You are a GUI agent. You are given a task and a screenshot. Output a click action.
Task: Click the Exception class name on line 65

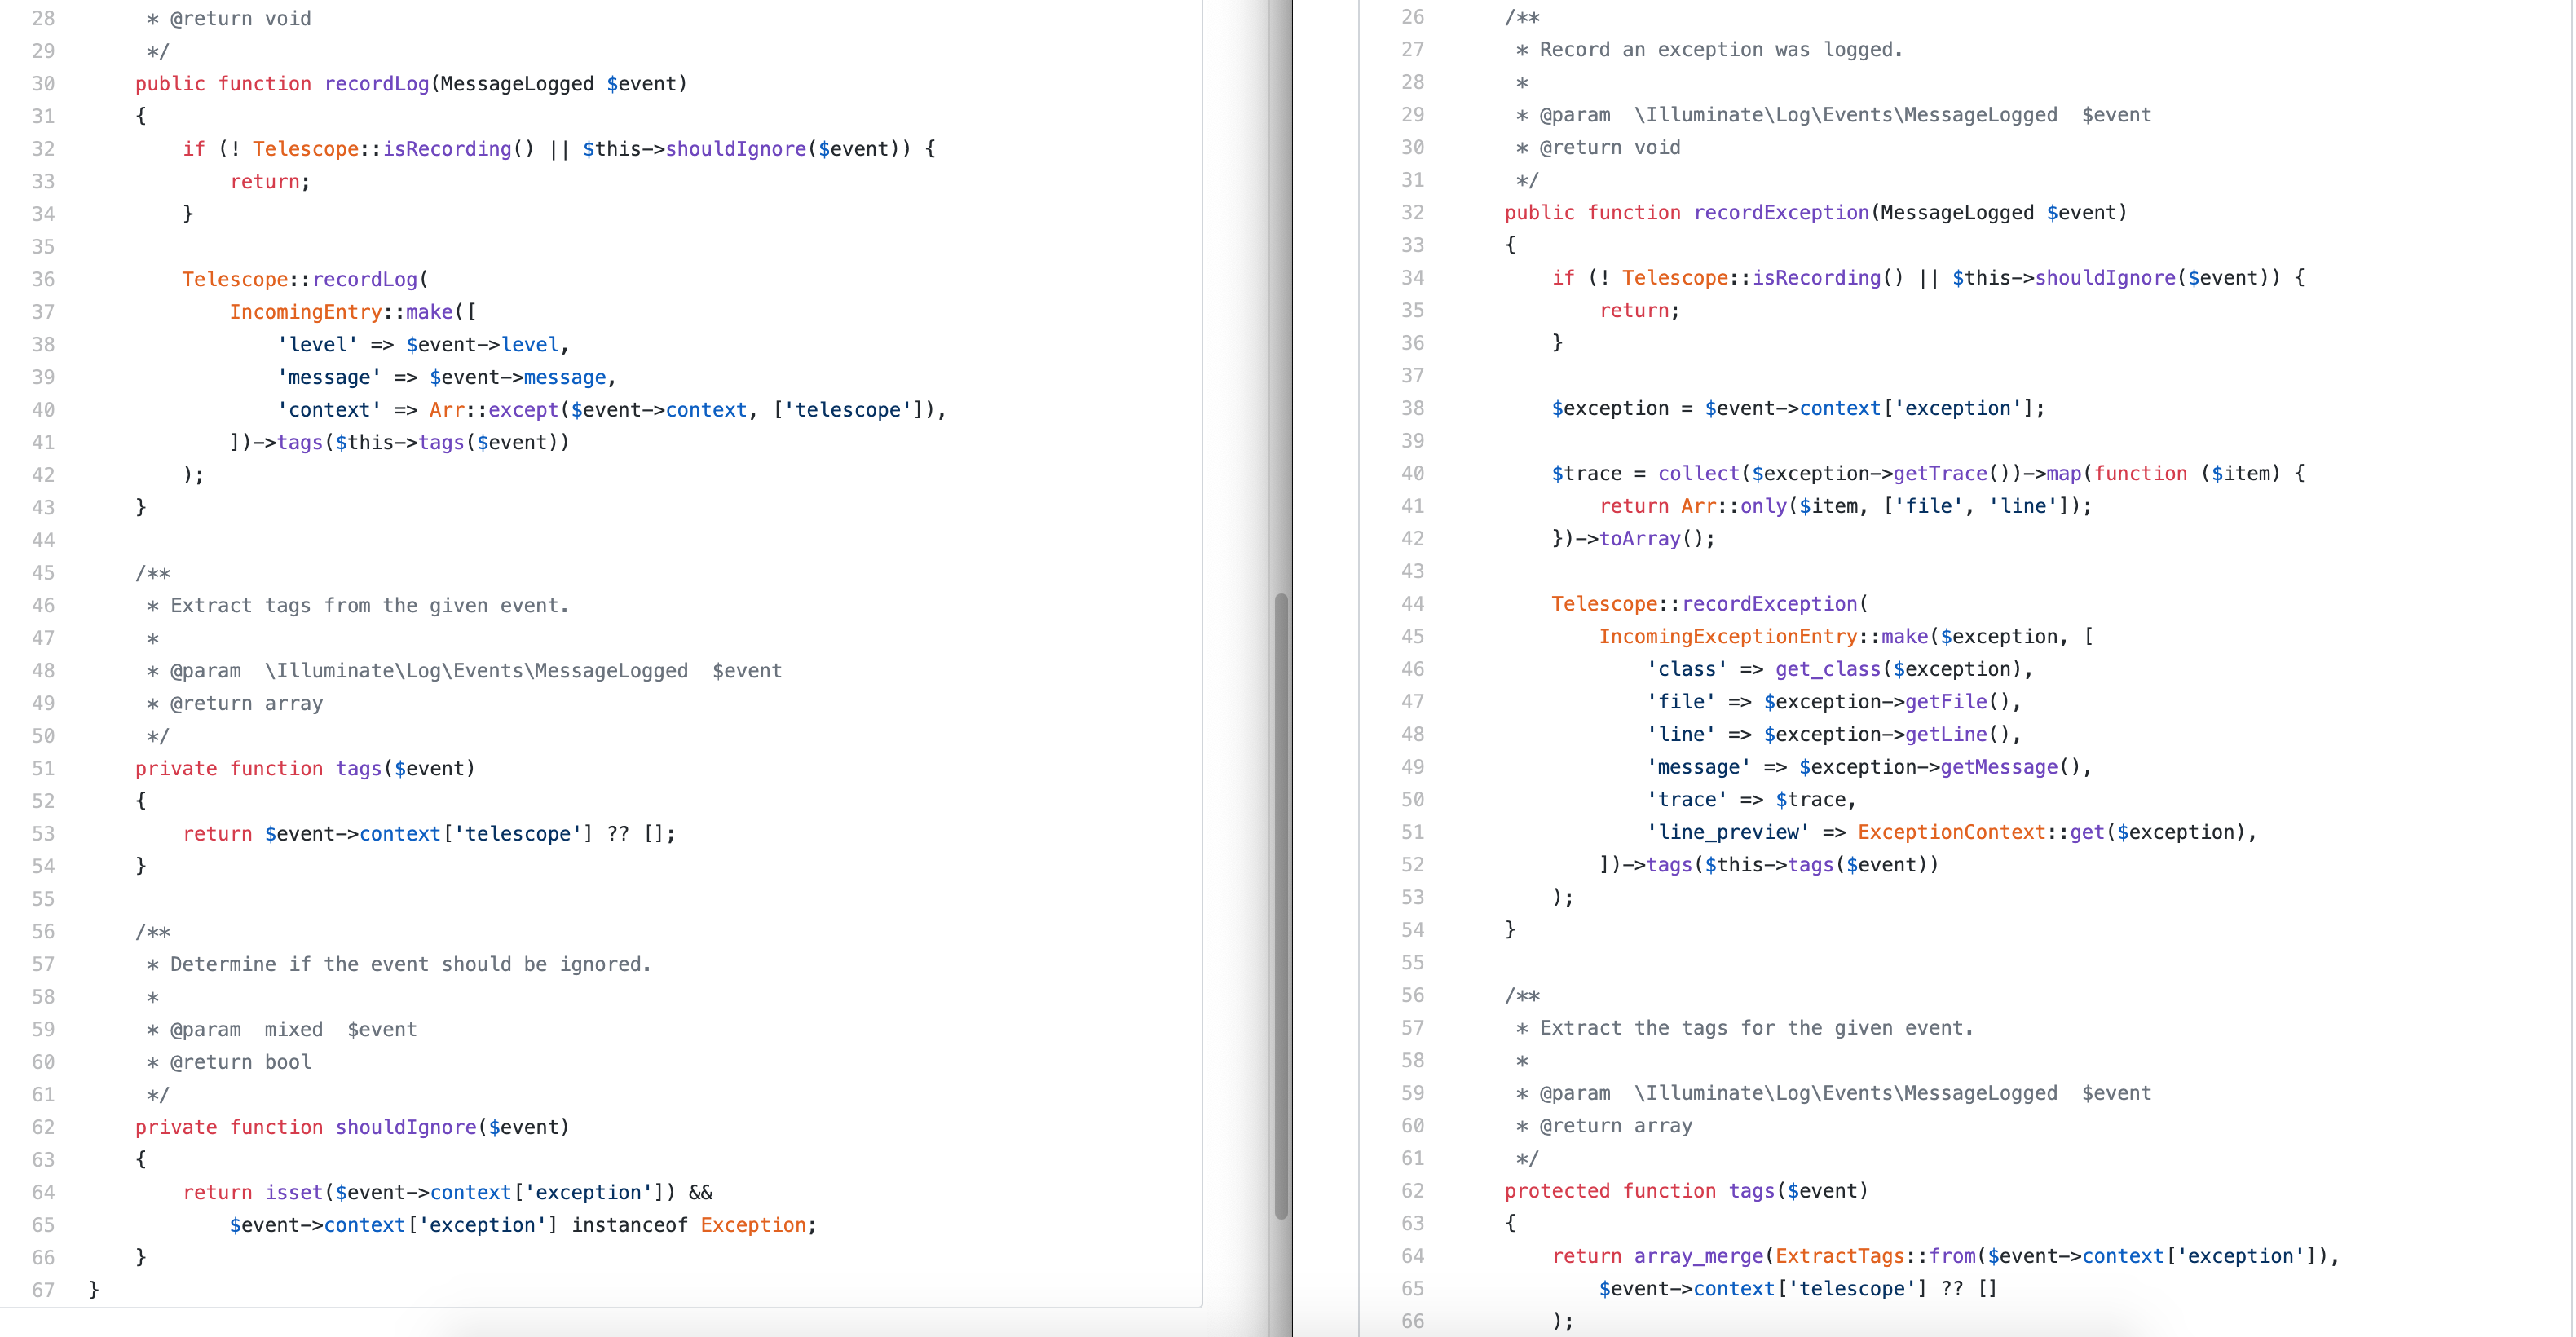[754, 1225]
